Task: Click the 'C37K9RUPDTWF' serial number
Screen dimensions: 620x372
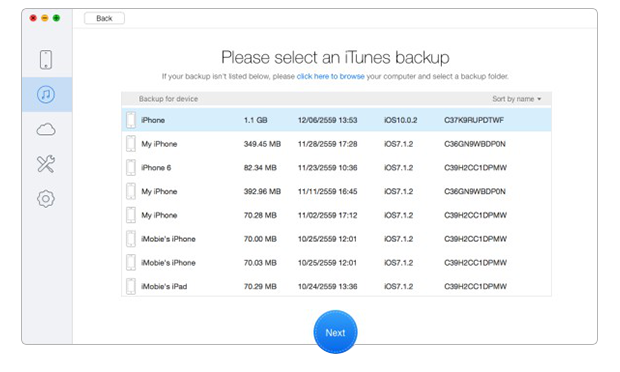Action: click(x=474, y=120)
